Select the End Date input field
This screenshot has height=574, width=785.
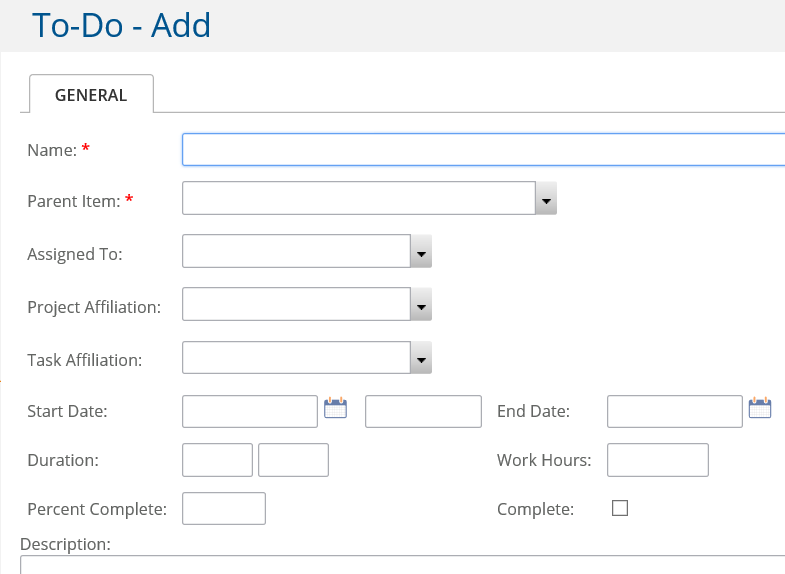(x=675, y=411)
